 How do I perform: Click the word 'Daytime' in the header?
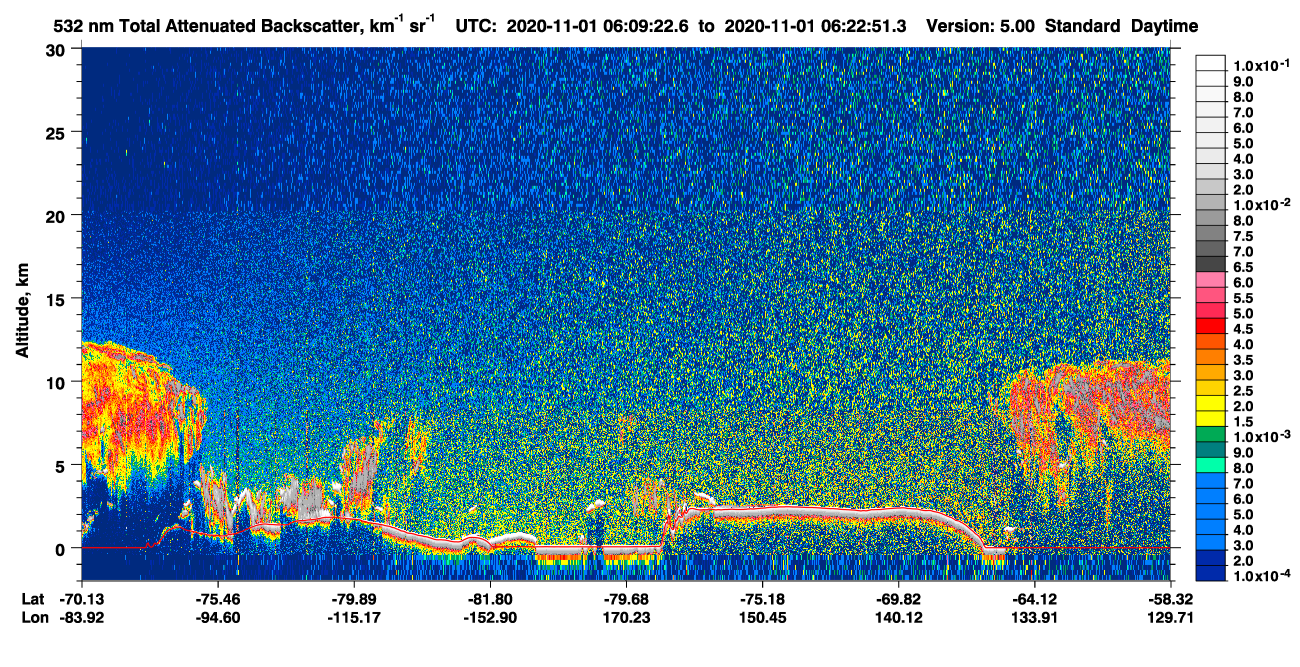pyautogui.click(x=1164, y=26)
